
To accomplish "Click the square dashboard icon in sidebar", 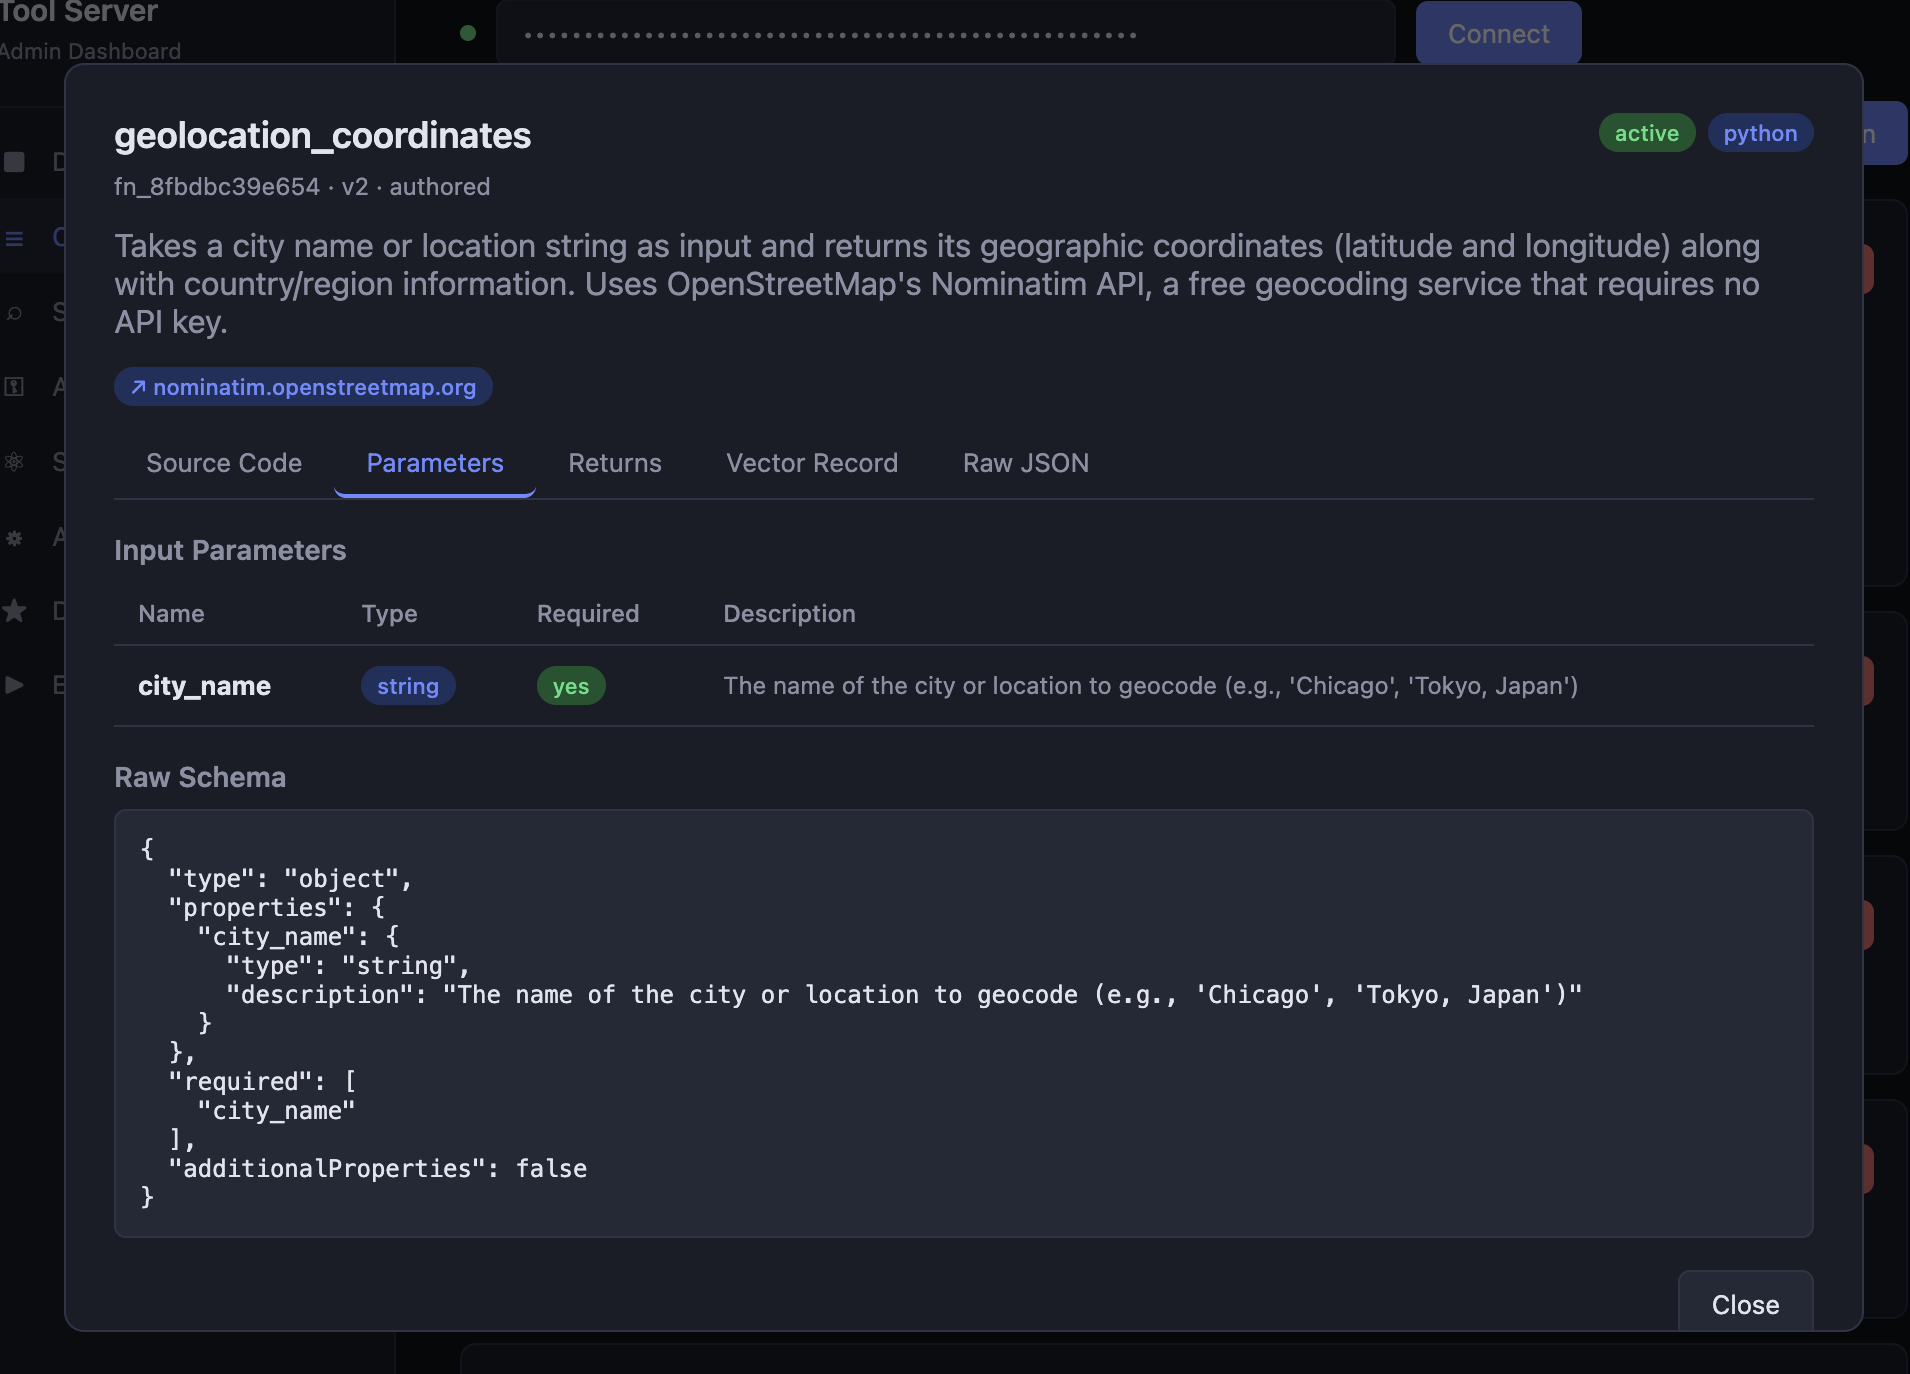I will point(14,162).
